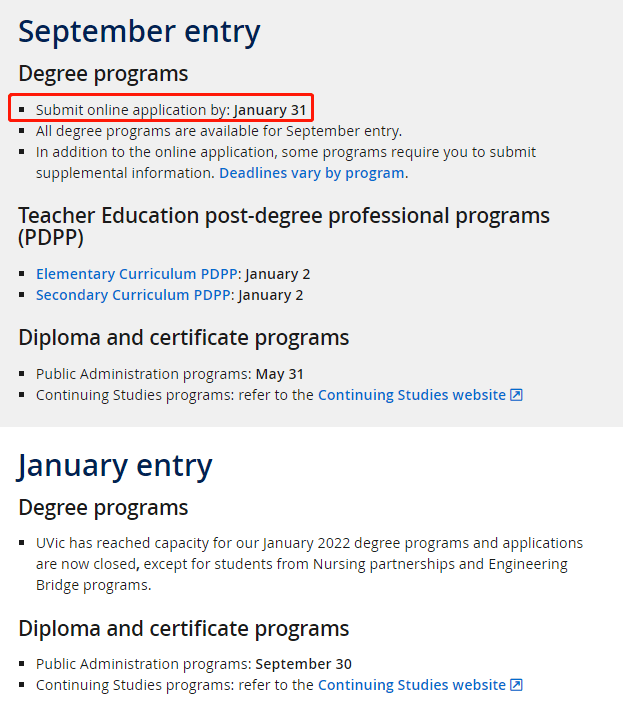Follow Continuing Studies website link under September entry
This screenshot has height=706, width=623.
pyautogui.click(x=412, y=395)
